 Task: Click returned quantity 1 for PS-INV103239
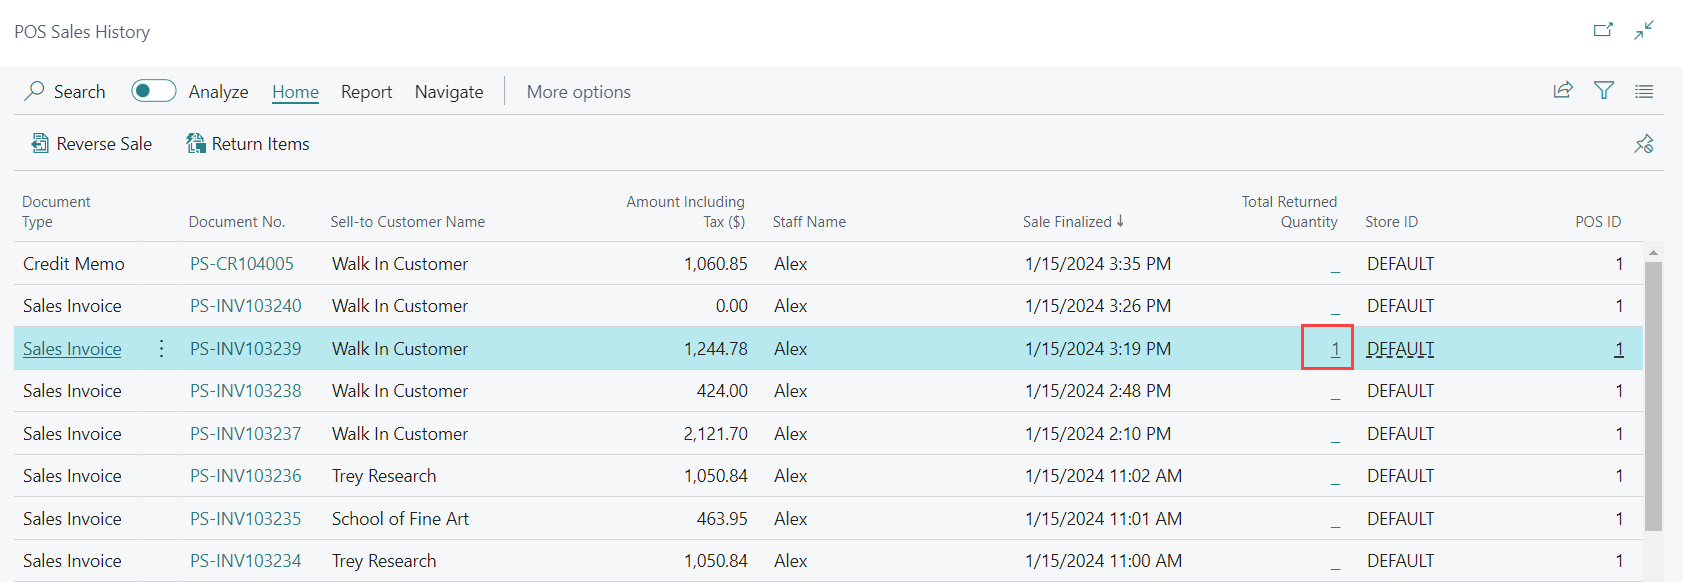(x=1335, y=349)
